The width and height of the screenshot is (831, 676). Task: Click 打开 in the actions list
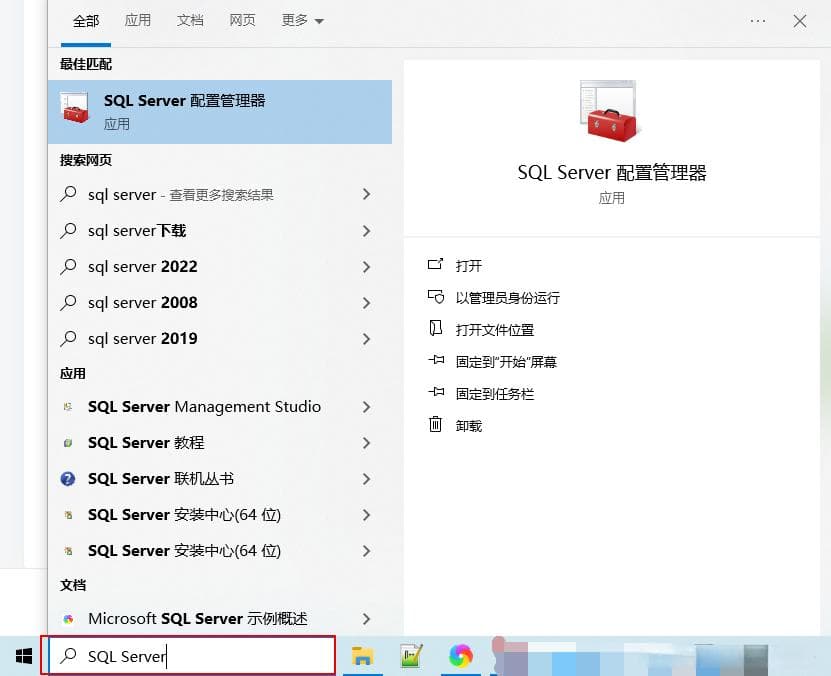coord(468,265)
